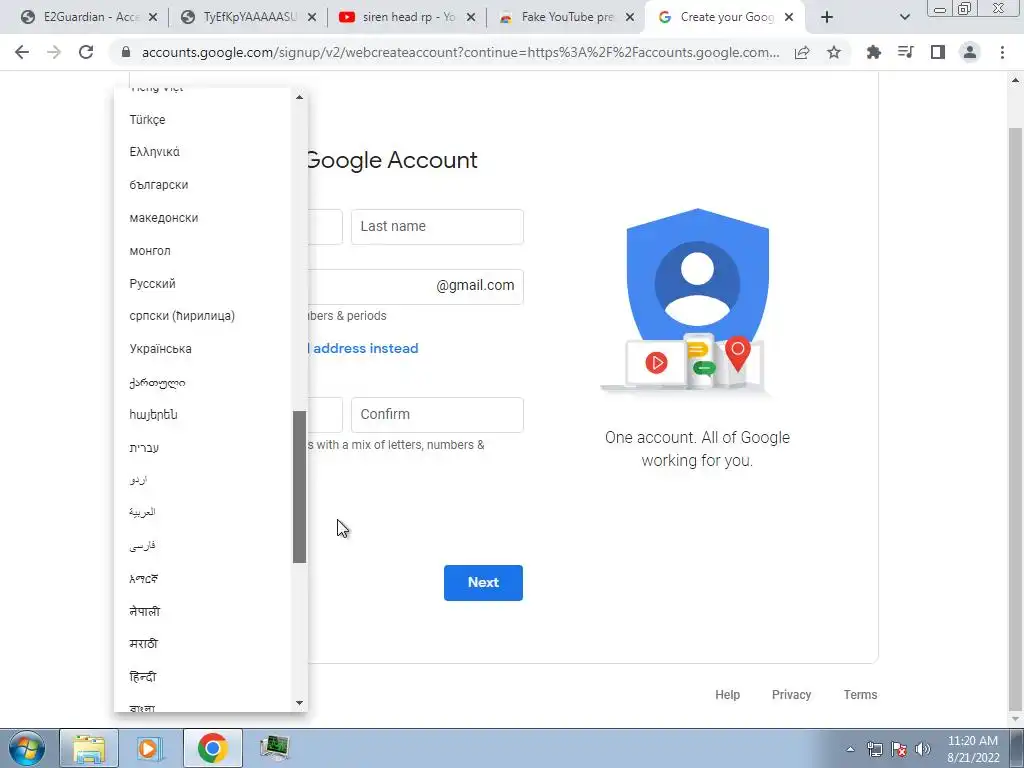The image size is (1024, 768).
Task: View site info via the lock icon
Action: pyautogui.click(x=126, y=52)
